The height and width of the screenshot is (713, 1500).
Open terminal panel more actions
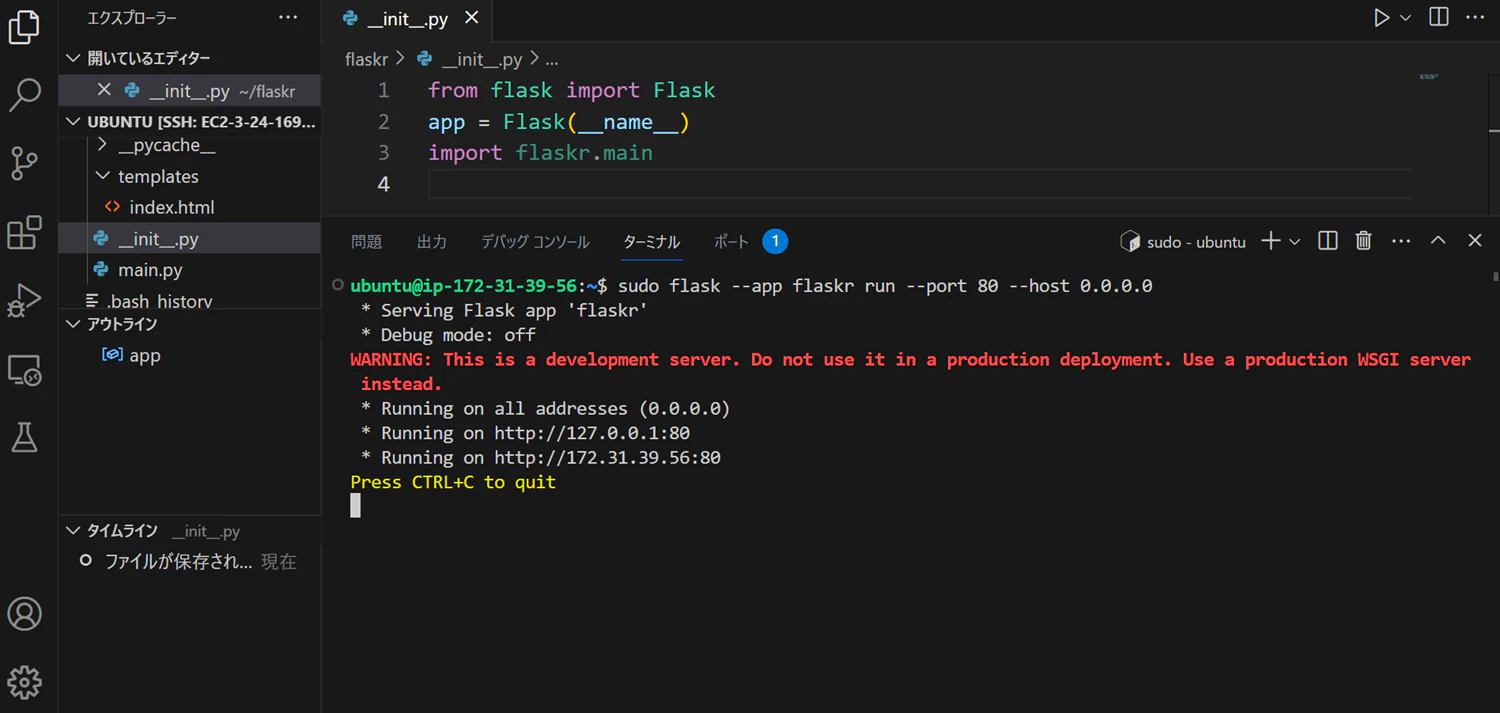(1401, 241)
